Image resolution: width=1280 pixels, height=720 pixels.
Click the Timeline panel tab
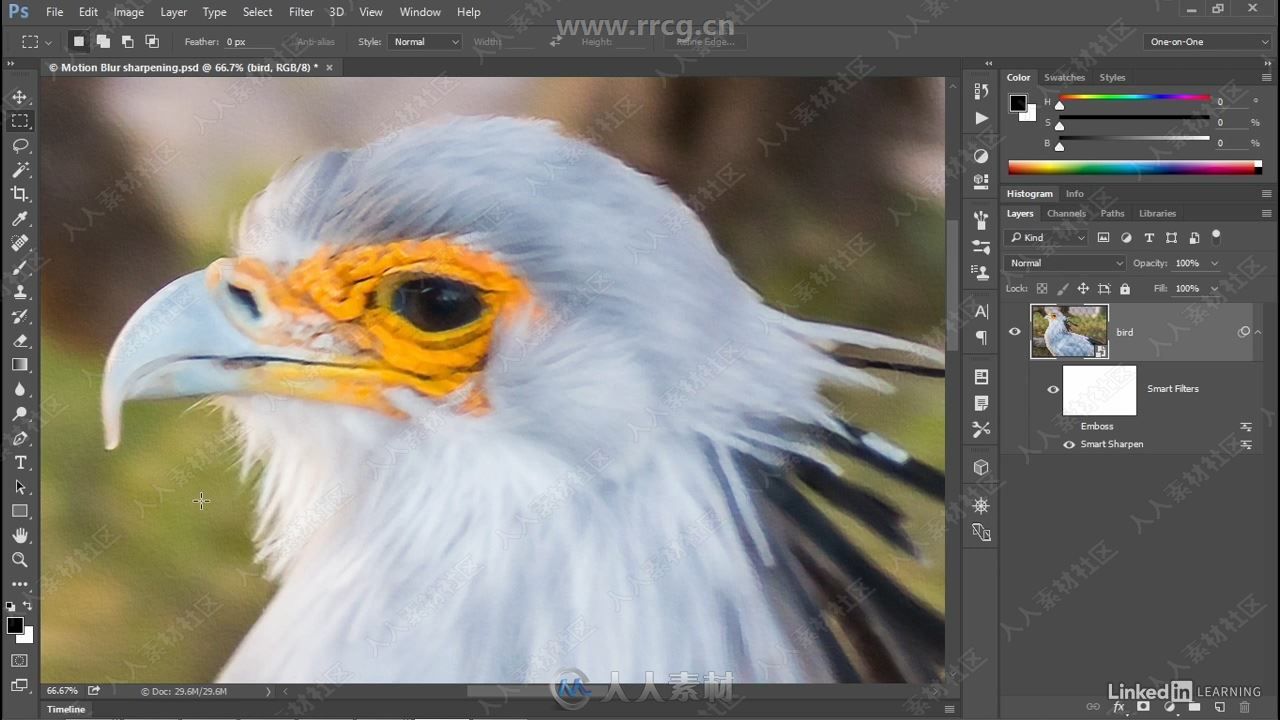click(66, 709)
